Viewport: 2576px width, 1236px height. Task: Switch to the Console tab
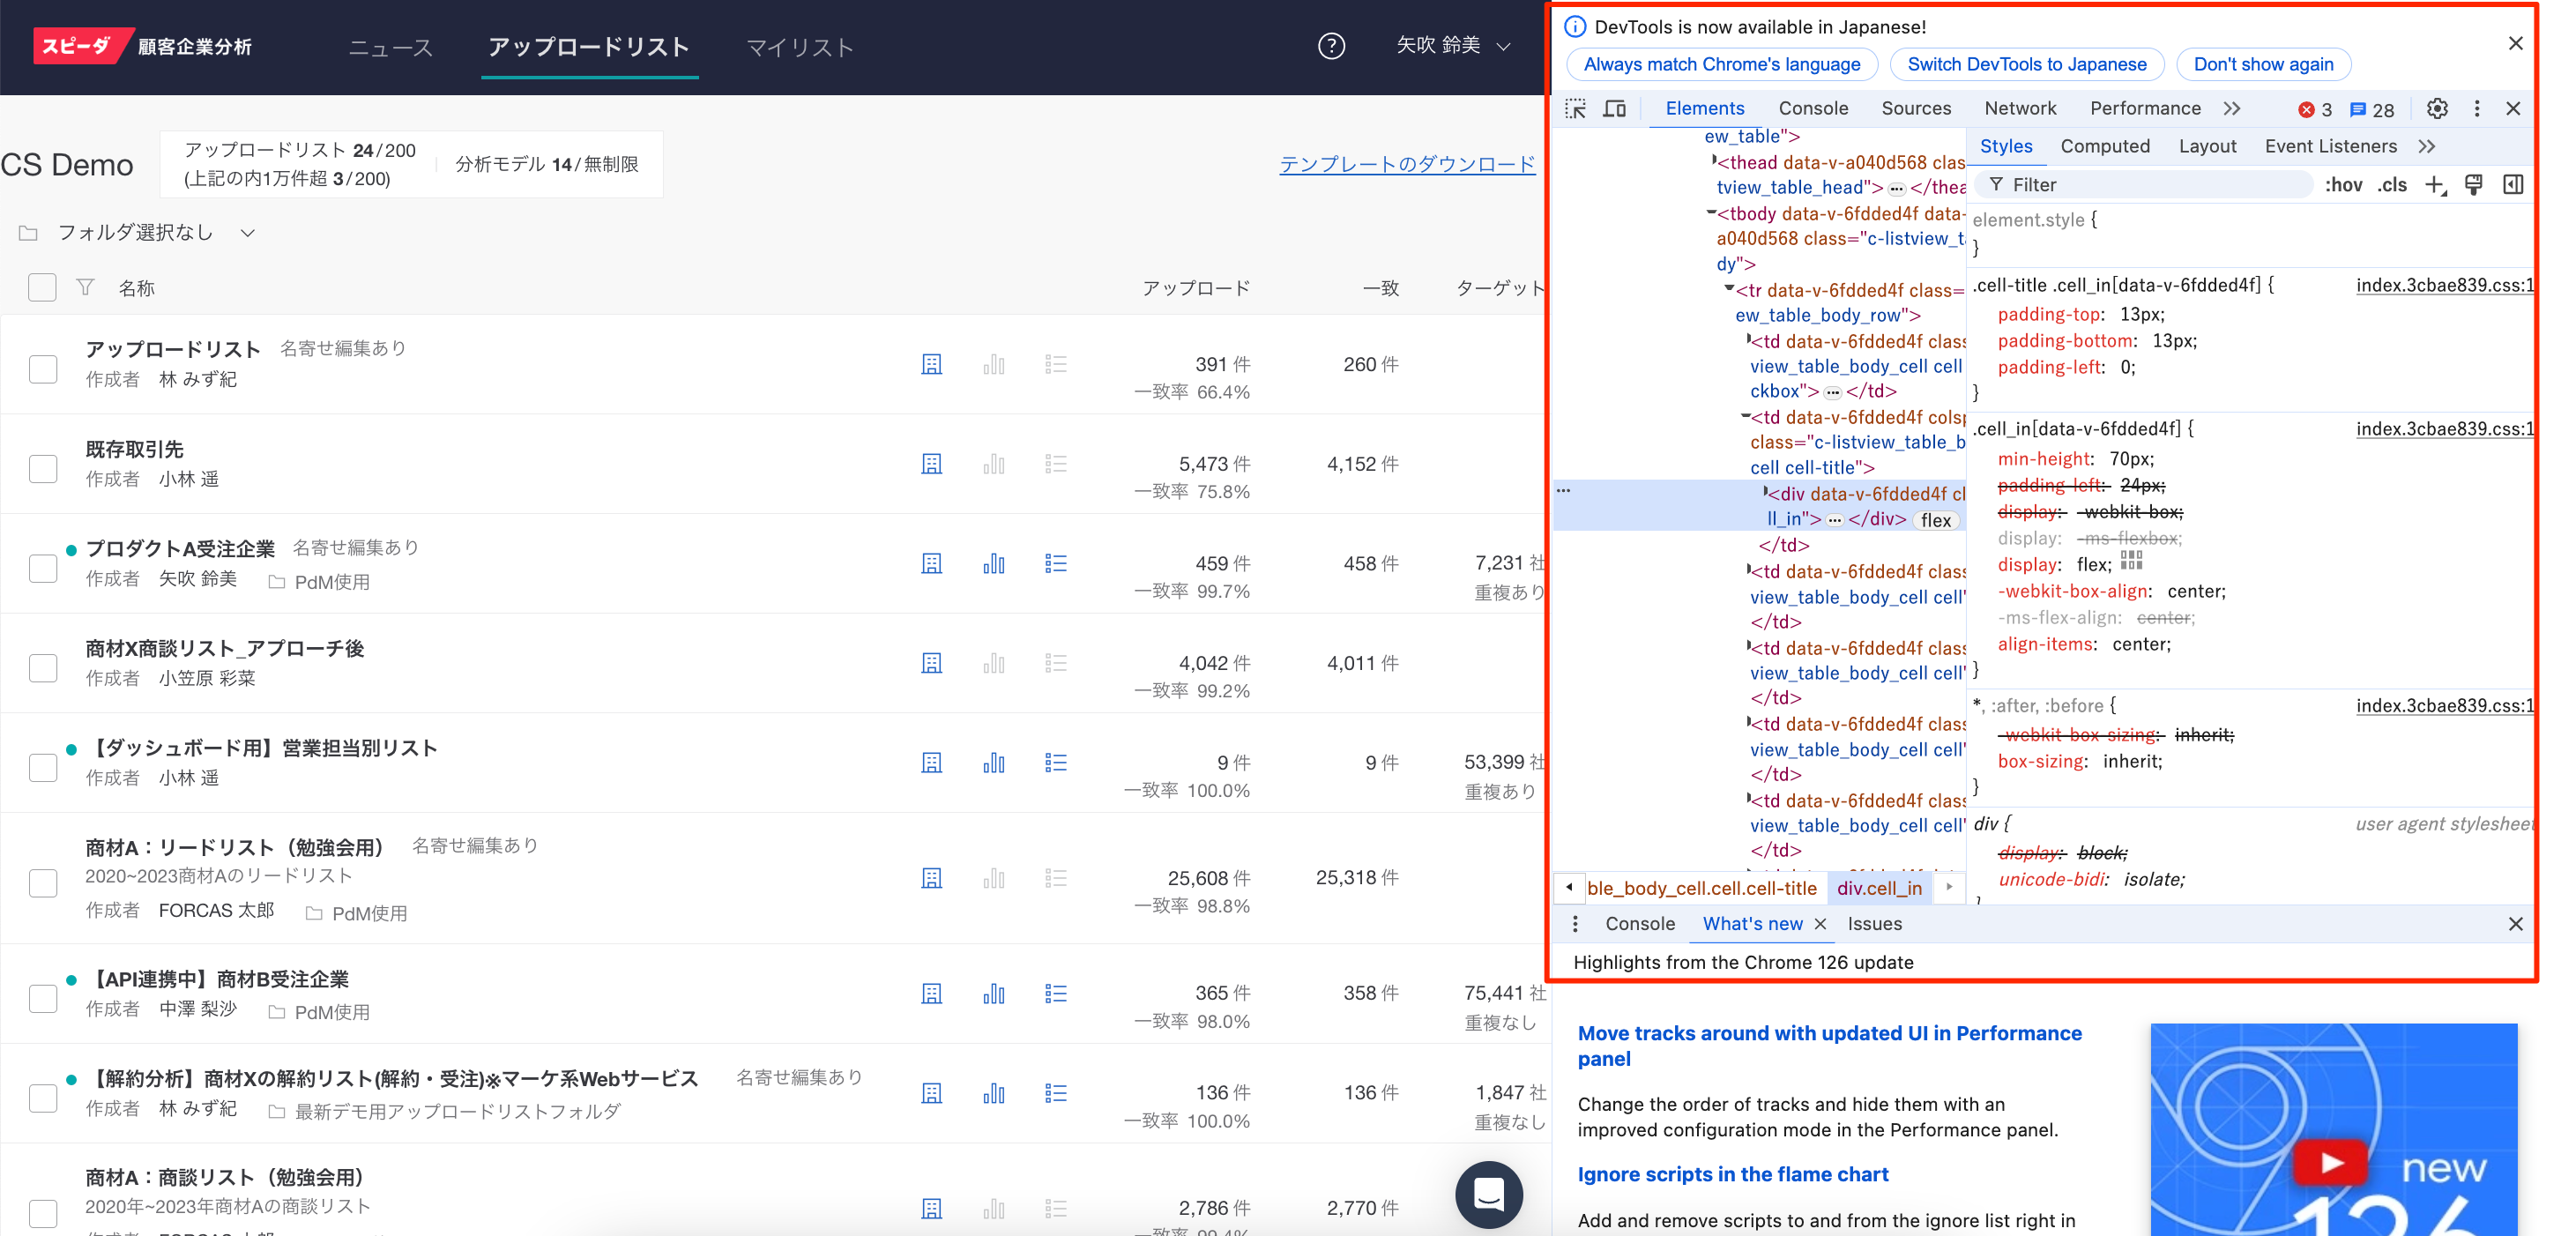click(x=1812, y=108)
